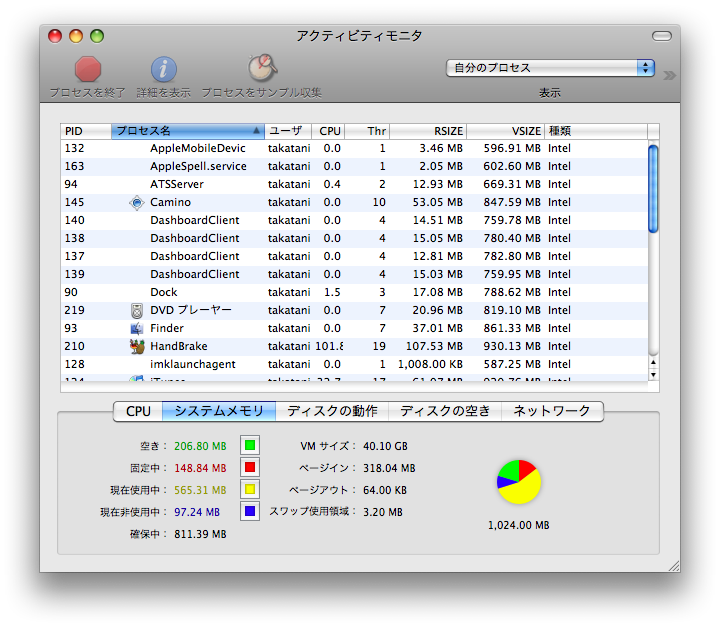Select the ATSServer process row
This screenshot has height=627, width=720.
(x=354, y=184)
